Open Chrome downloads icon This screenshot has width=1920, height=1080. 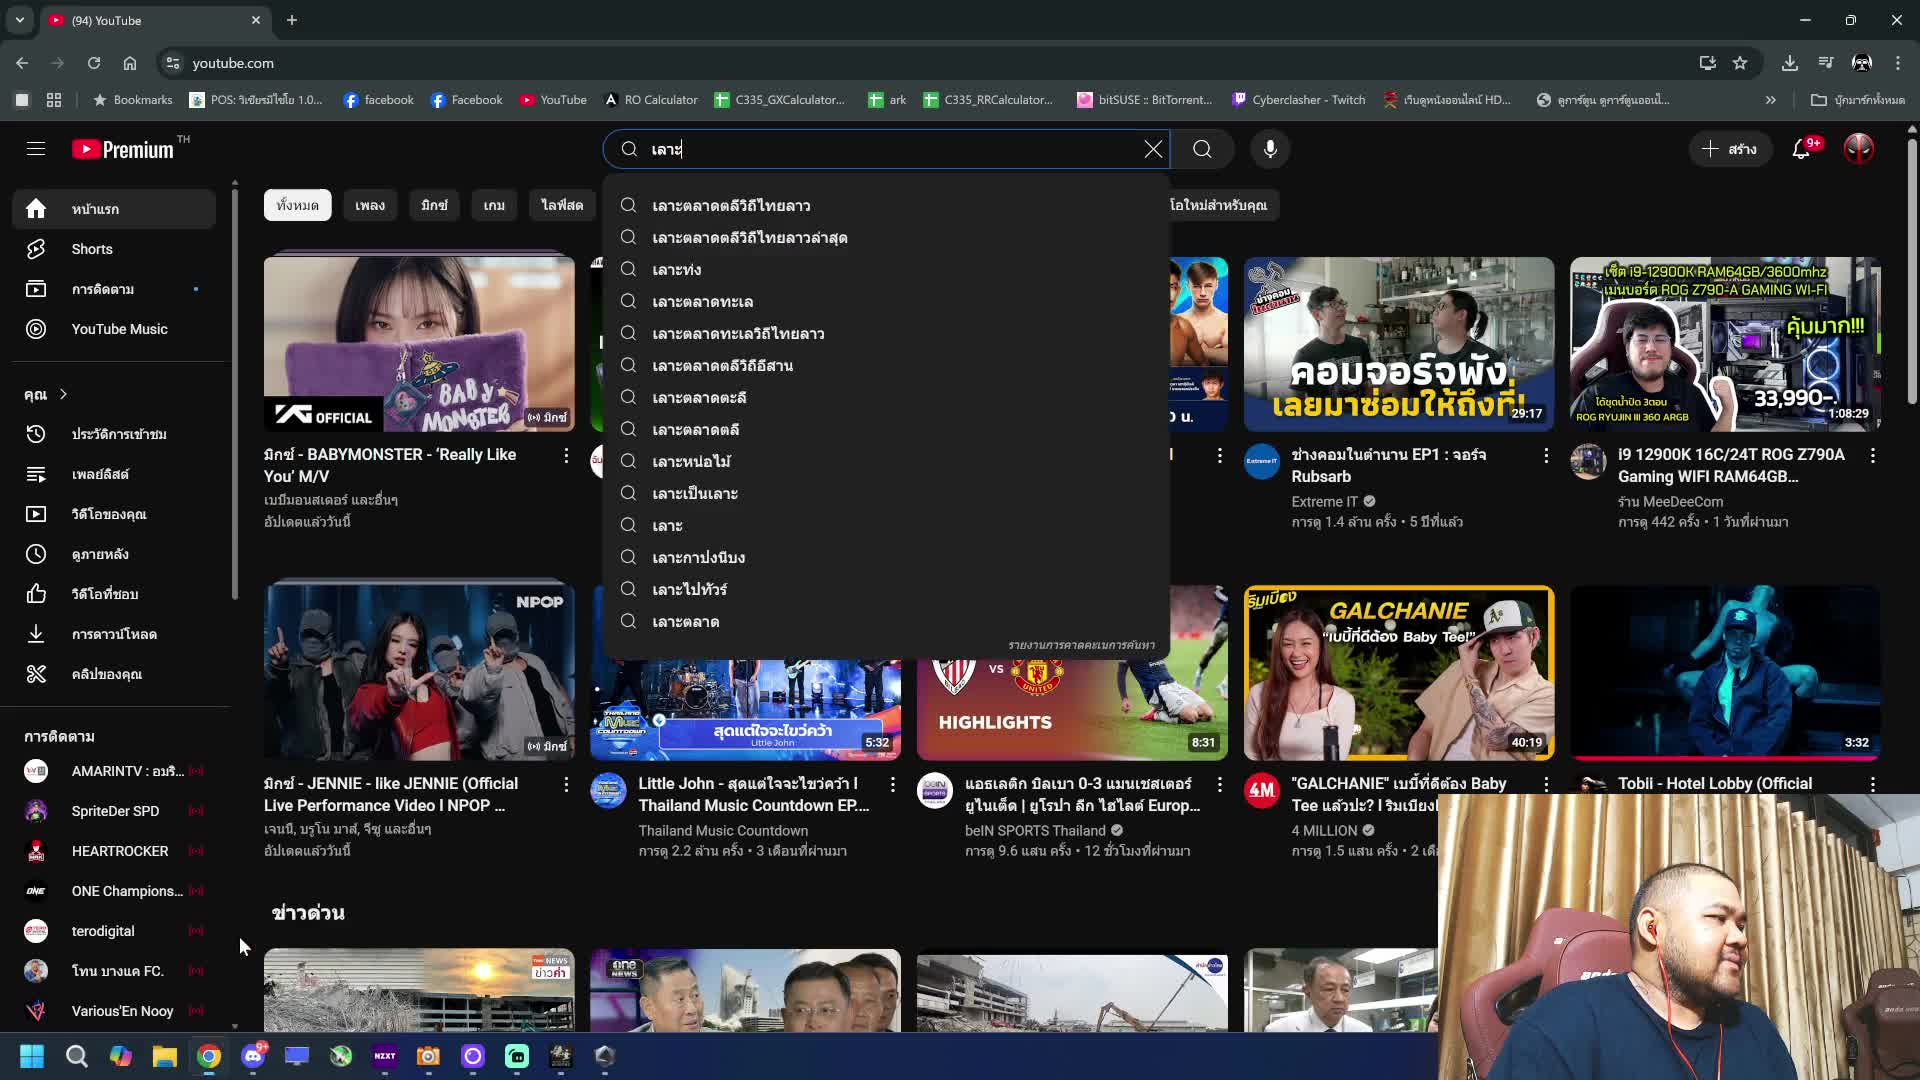(1790, 63)
